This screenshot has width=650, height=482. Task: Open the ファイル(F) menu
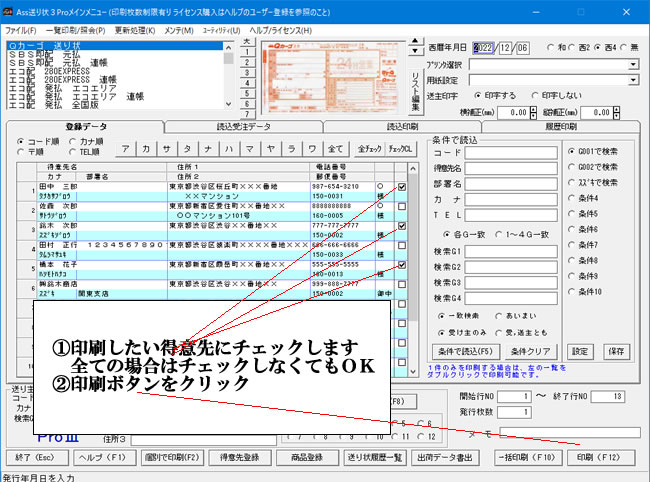(20, 31)
